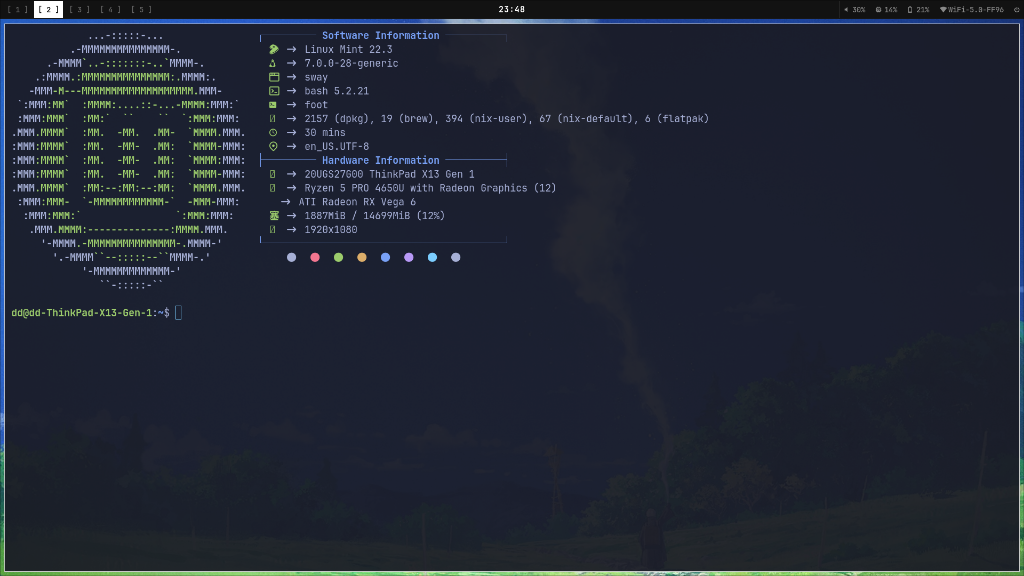Click the '394 (nix-user)' package count
Image resolution: width=1024 pixels, height=576 pixels.
[x=486, y=119]
